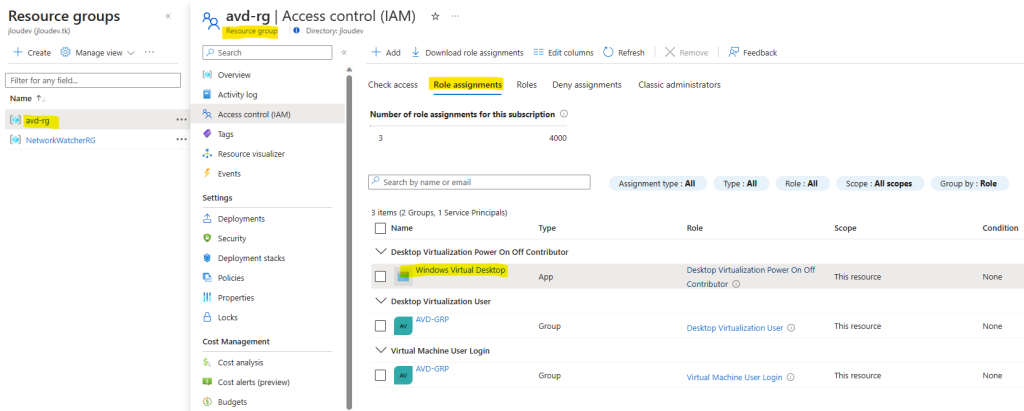
Task: Open Properties icon in sidebar
Action: tap(207, 297)
